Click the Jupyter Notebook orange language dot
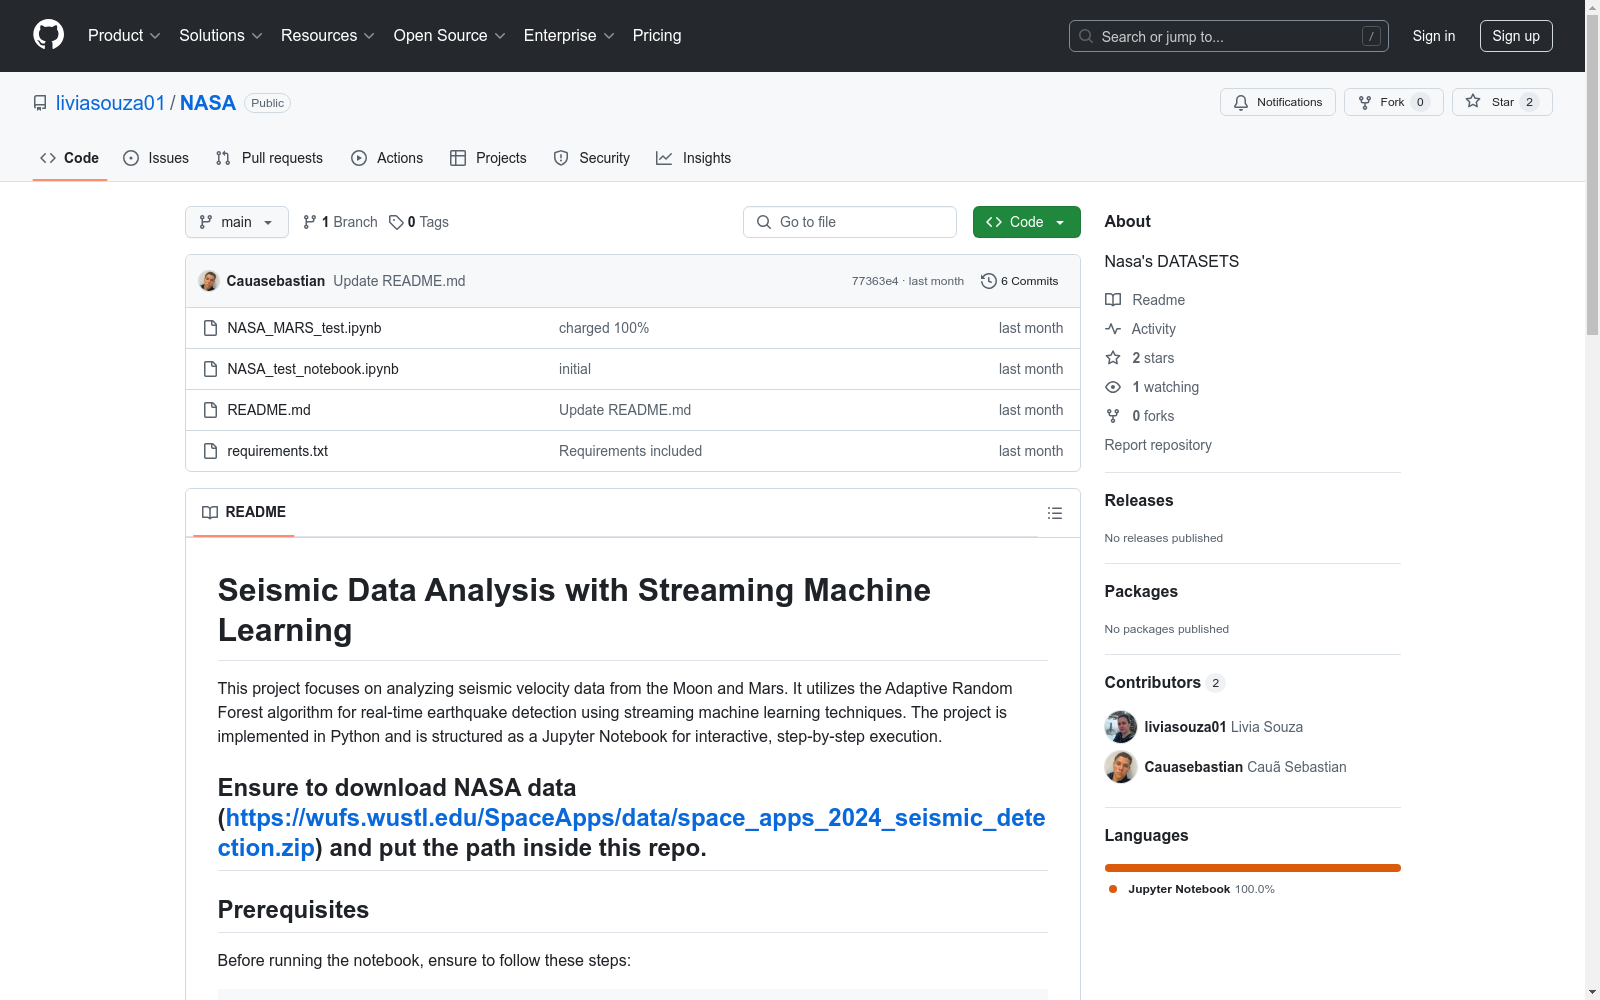 tap(1113, 889)
